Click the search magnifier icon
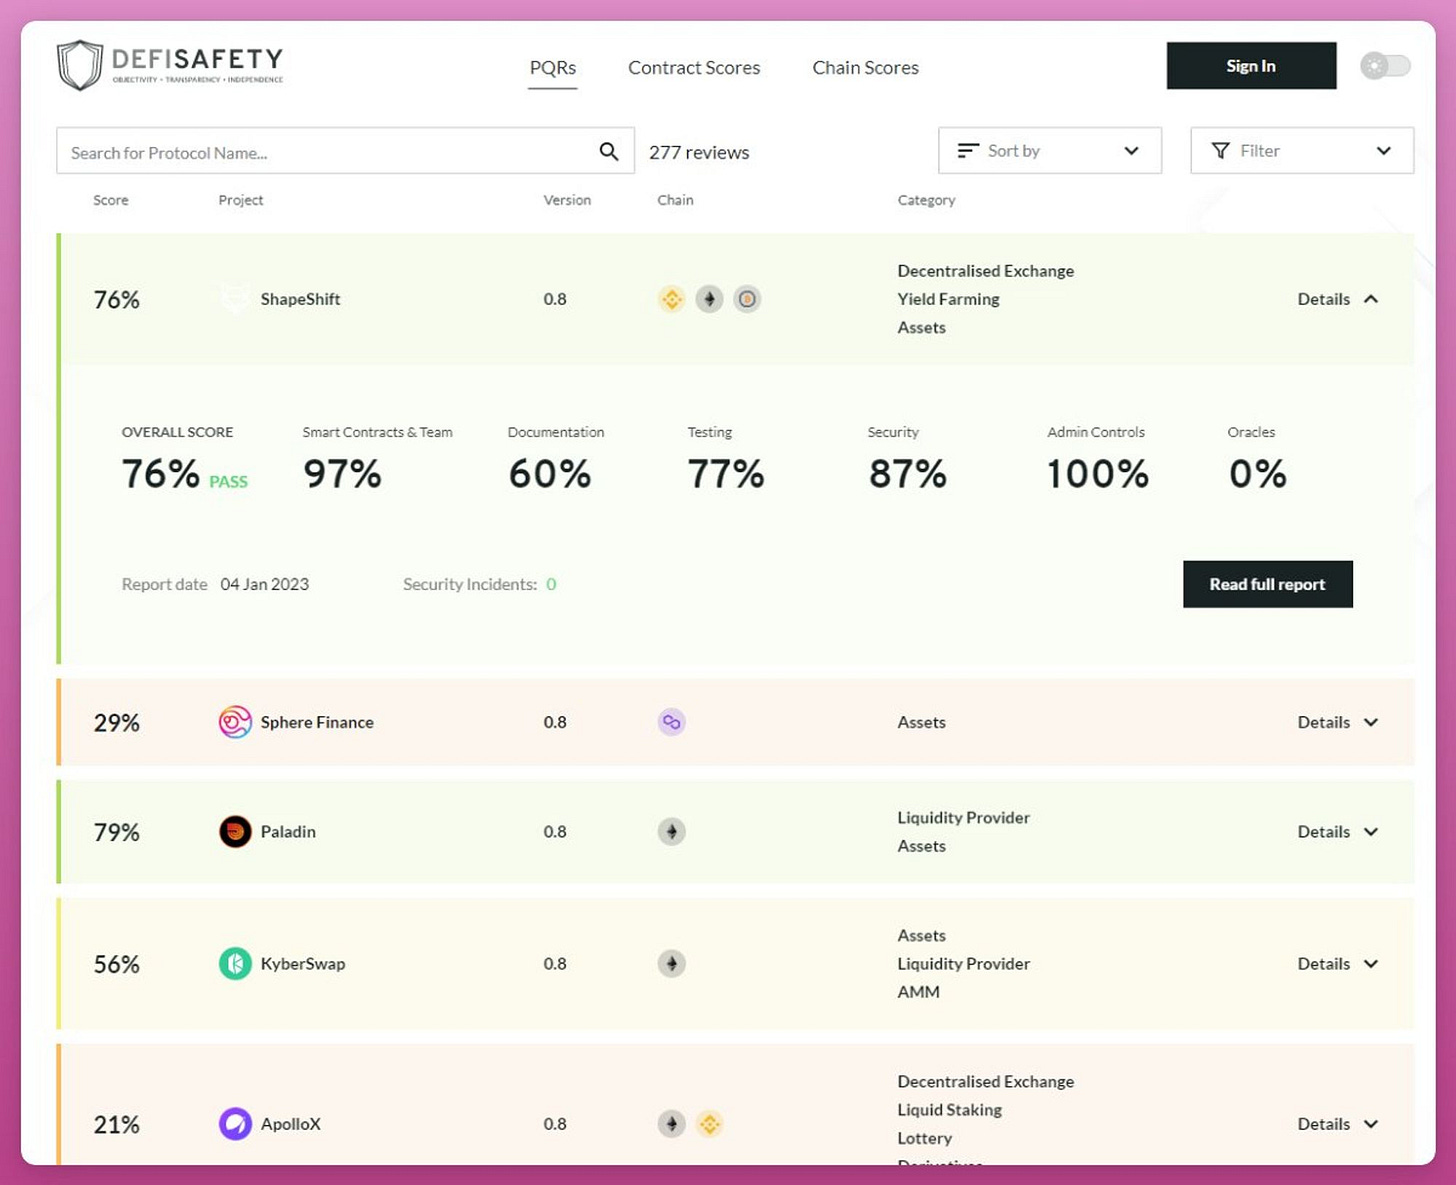Screen dimensions: 1456x1185 tap(608, 151)
